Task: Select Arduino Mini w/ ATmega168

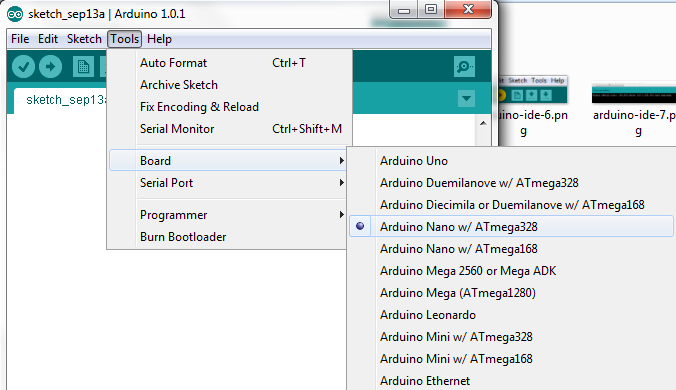Action: click(x=511, y=359)
